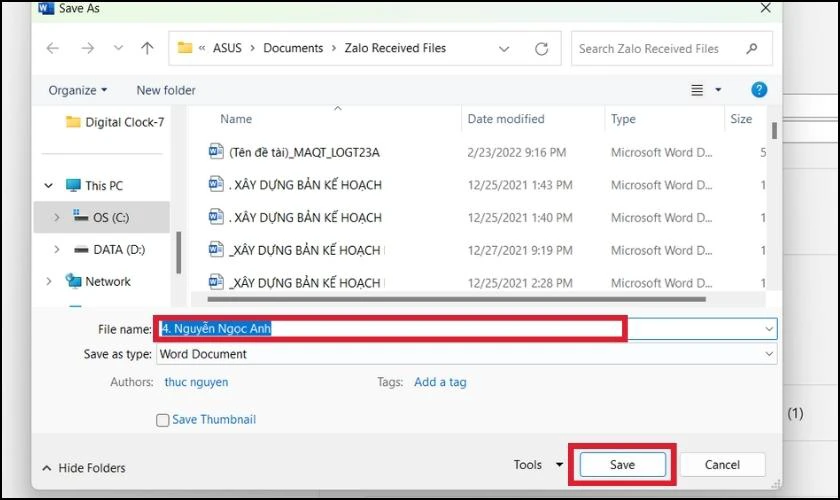
Task: Collapse the This PC tree node
Action: [48, 185]
